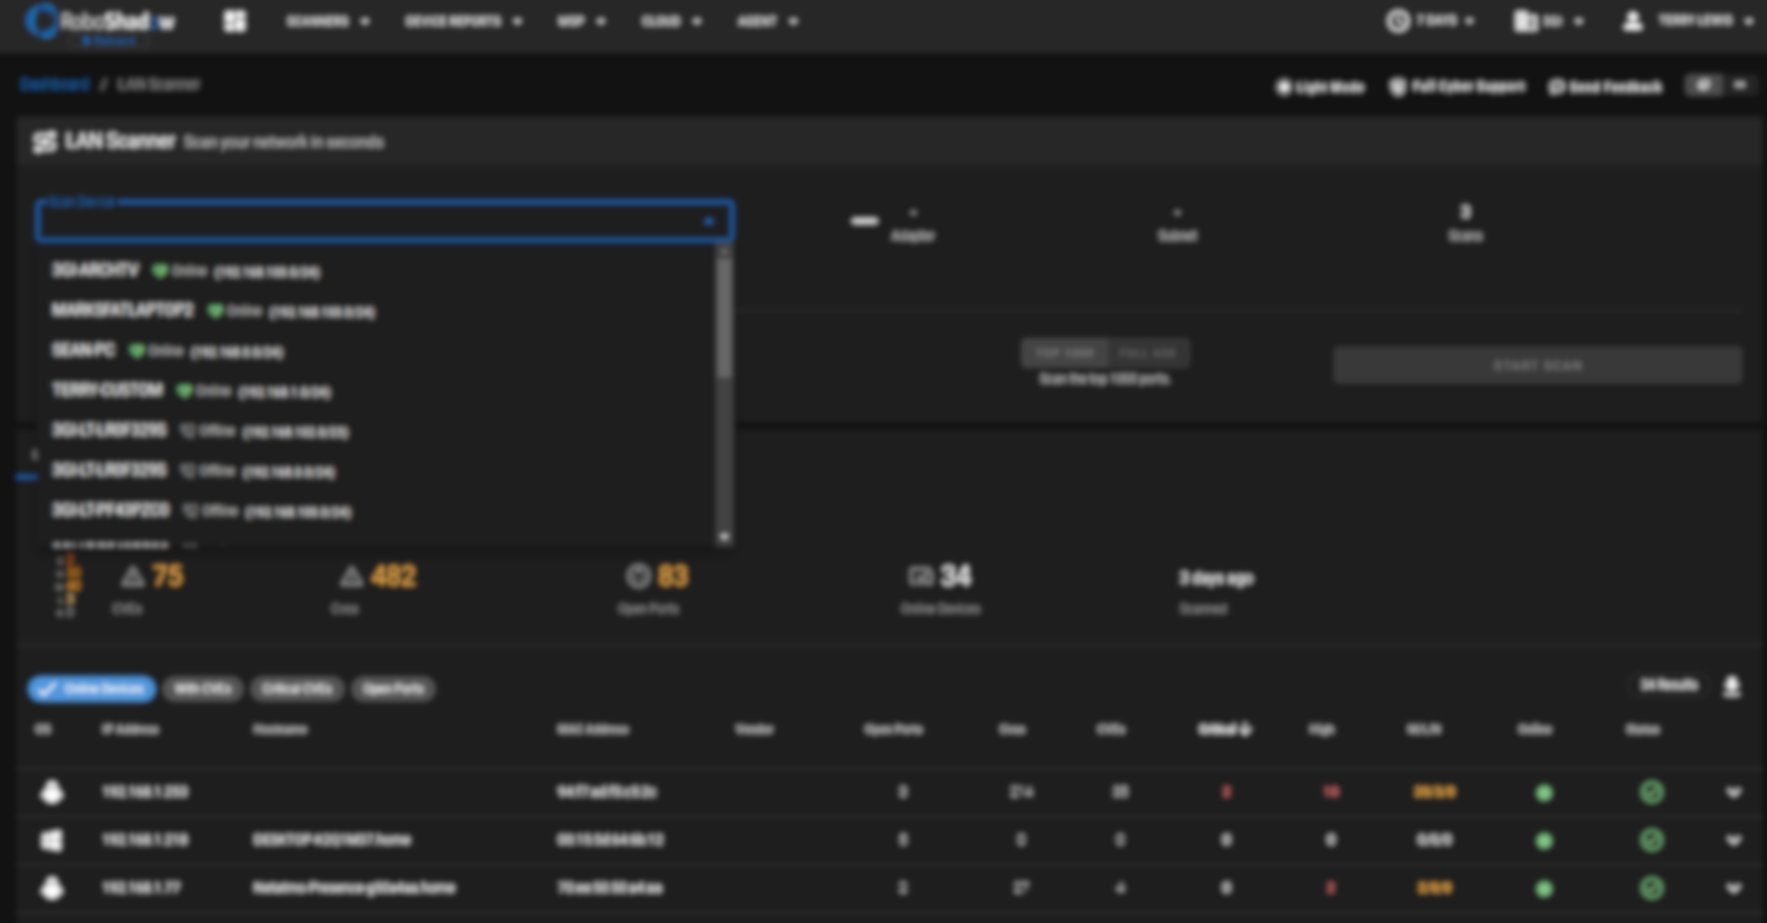Image resolution: width=1767 pixels, height=923 pixels.
Task: Click the clock icon for 7 Days
Action: pyautogui.click(x=1397, y=21)
